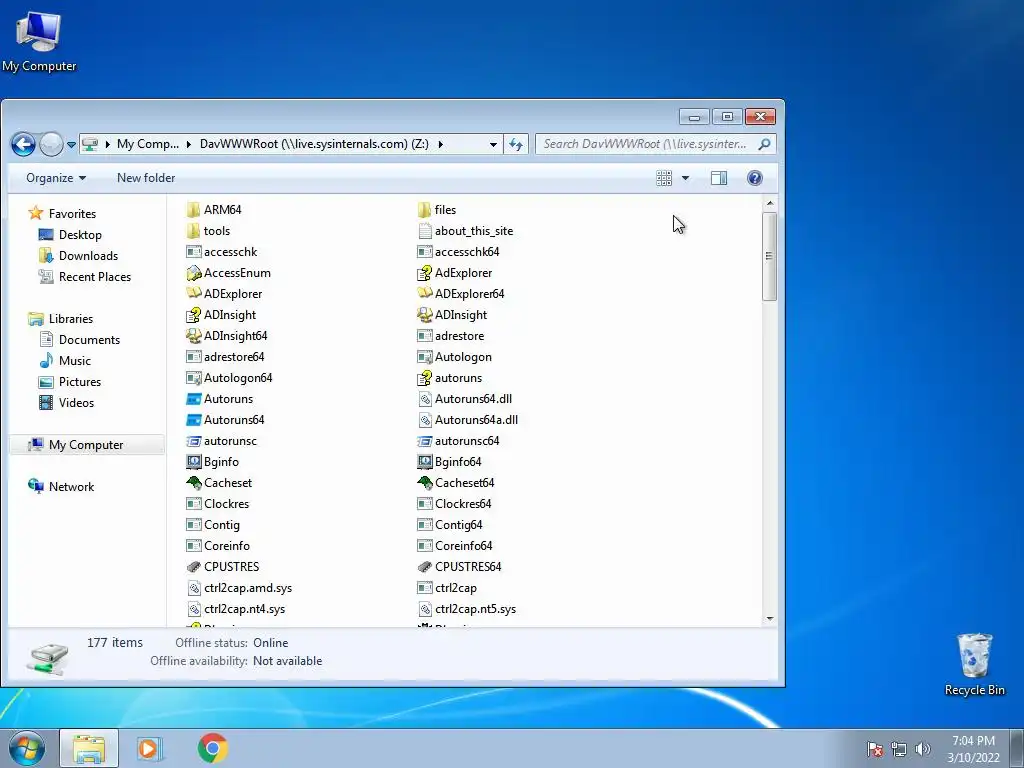Click the ADExplorer64 book icon

pyautogui.click(x=424, y=294)
